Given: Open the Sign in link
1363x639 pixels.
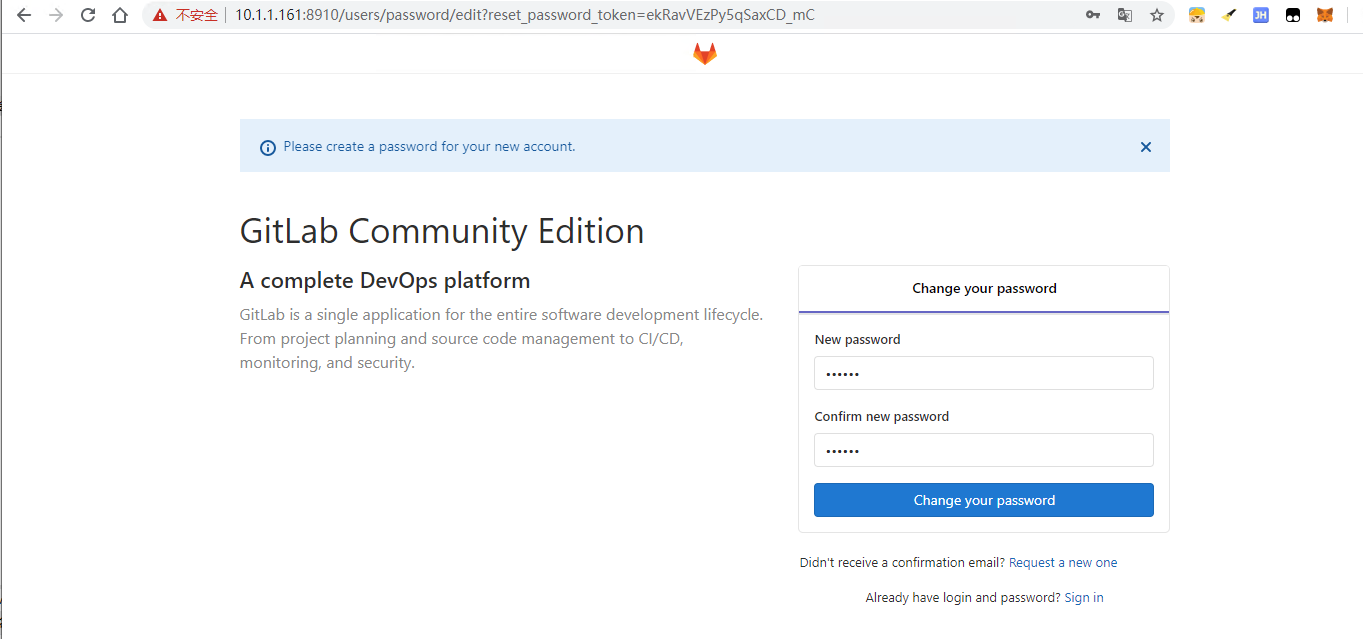Looking at the screenshot, I should (x=1084, y=598).
